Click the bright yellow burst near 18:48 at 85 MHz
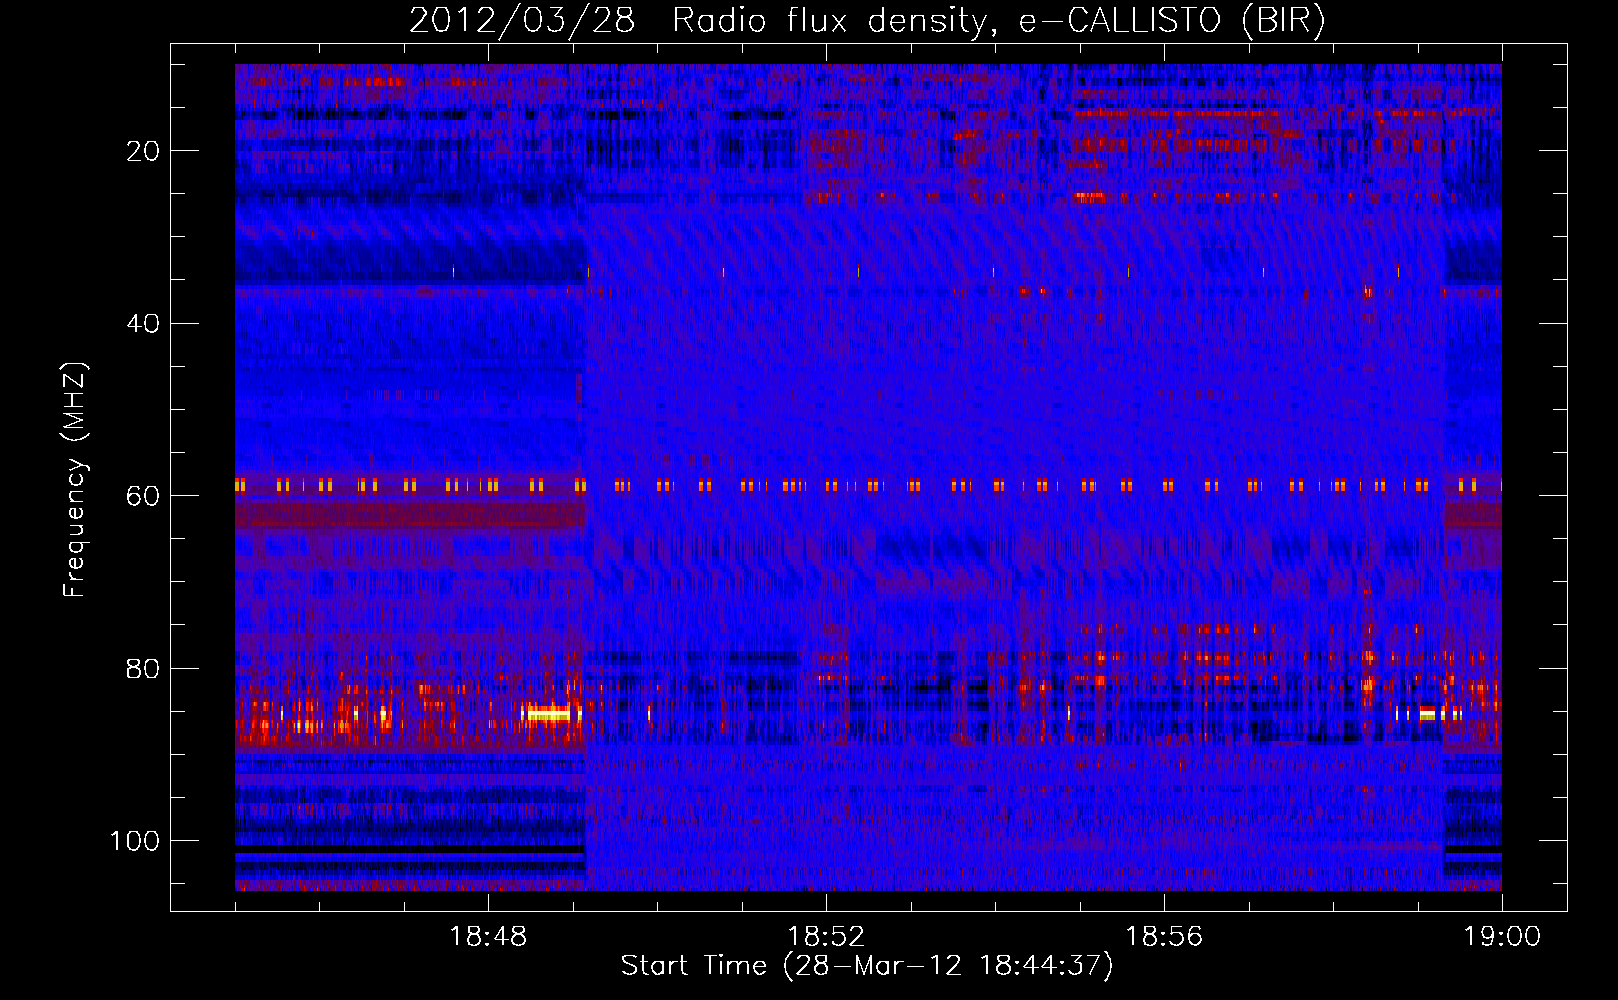 click(549, 714)
